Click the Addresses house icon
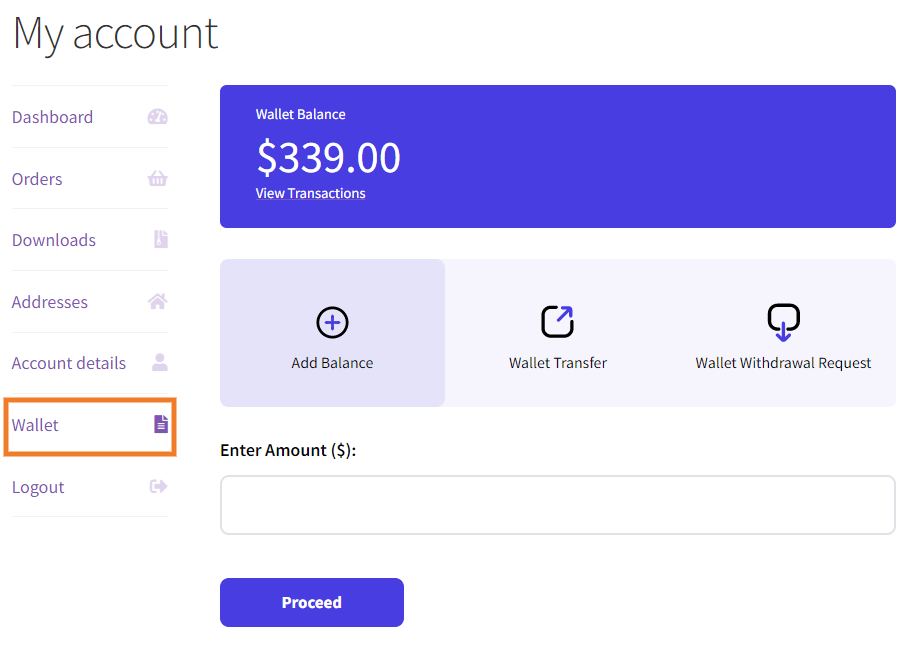This screenshot has height=648, width=924. [x=158, y=301]
